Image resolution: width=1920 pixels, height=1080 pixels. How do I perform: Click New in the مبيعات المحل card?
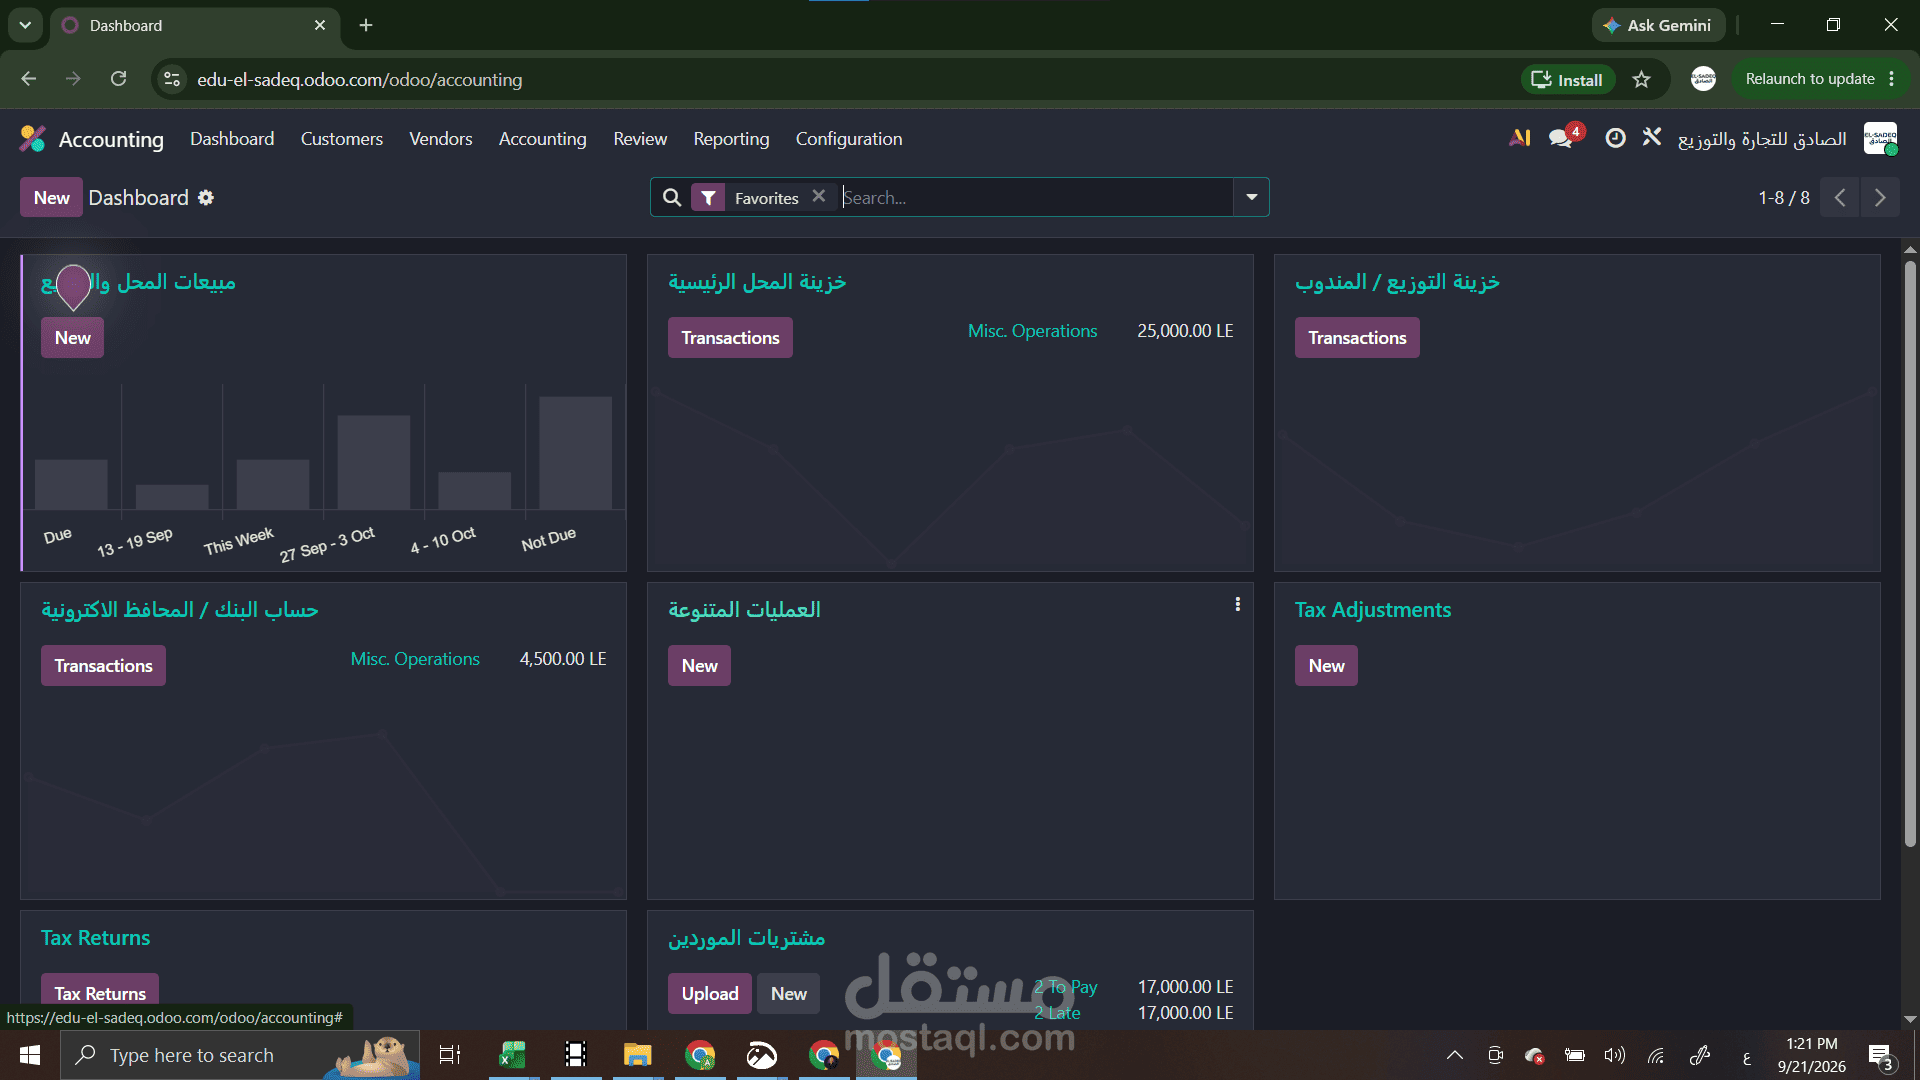[x=72, y=338]
